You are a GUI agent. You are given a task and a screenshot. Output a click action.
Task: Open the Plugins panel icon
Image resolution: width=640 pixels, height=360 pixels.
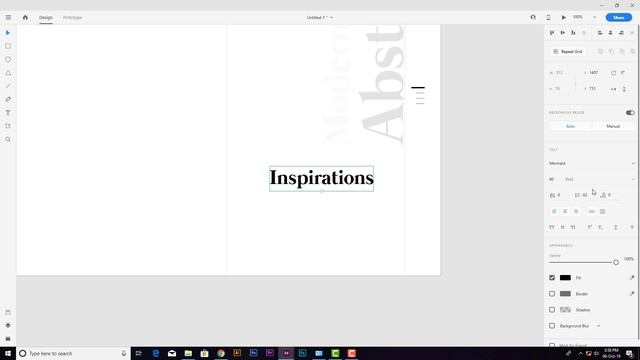click(8, 339)
